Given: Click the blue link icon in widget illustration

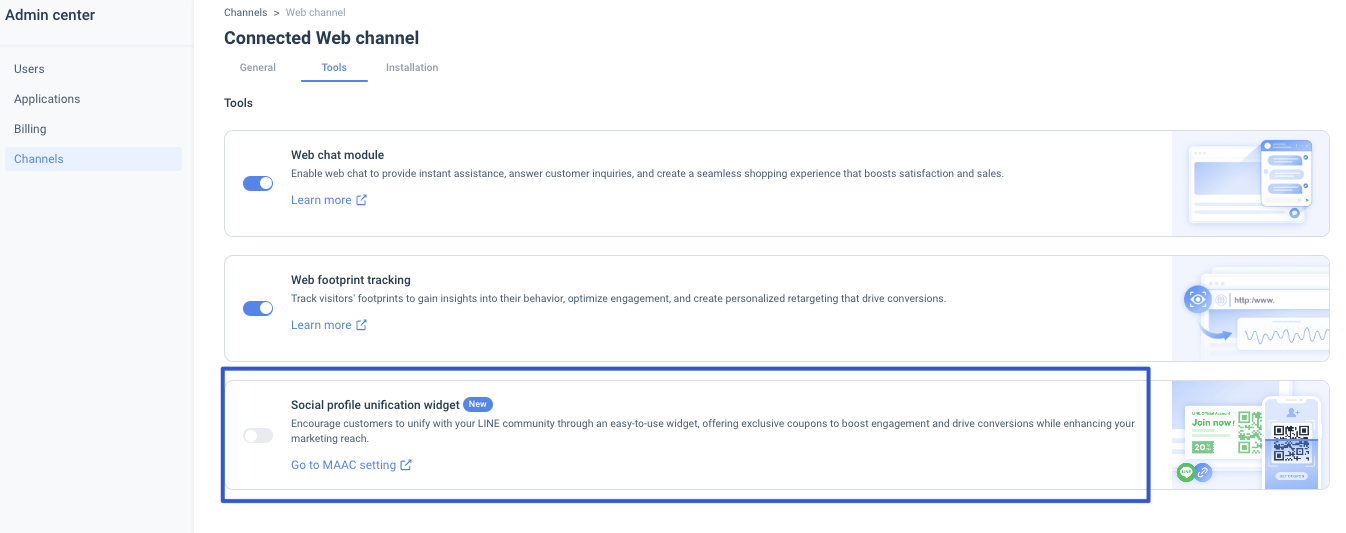Looking at the screenshot, I should tap(1203, 472).
